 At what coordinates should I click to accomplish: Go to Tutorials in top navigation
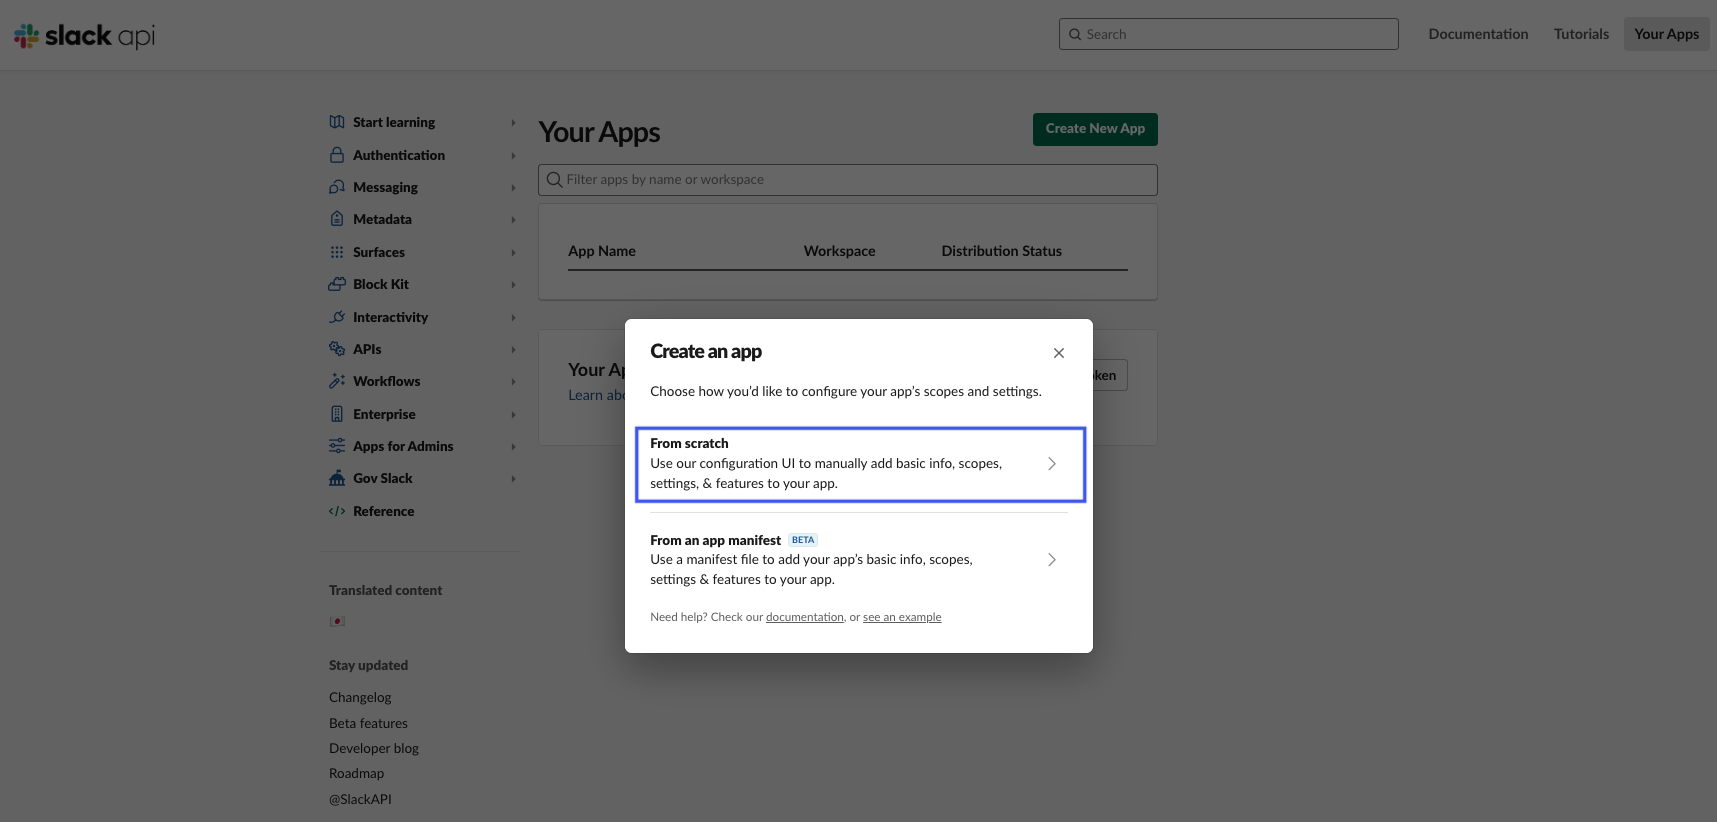point(1580,34)
